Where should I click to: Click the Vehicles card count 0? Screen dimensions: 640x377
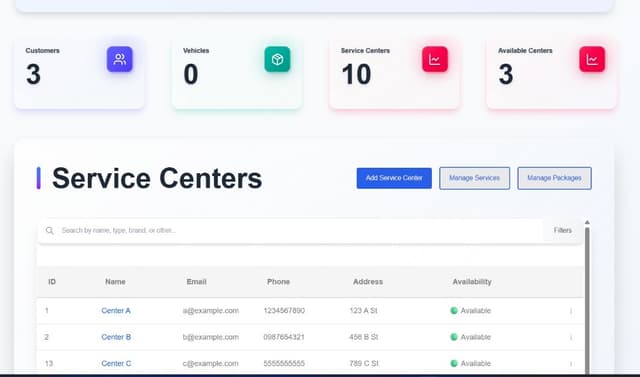[x=191, y=75]
